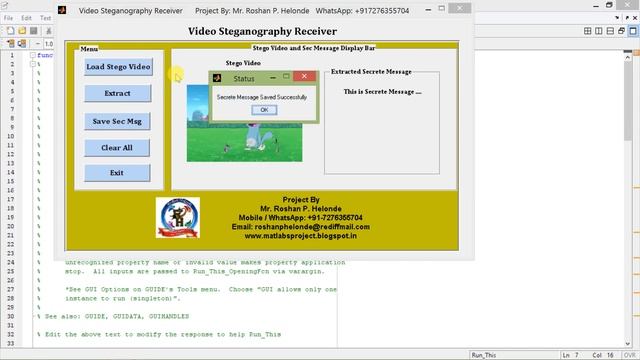Image resolution: width=640 pixels, height=360 pixels.
Task: Click editor scrollbar up arrow
Action: pos(628,58)
